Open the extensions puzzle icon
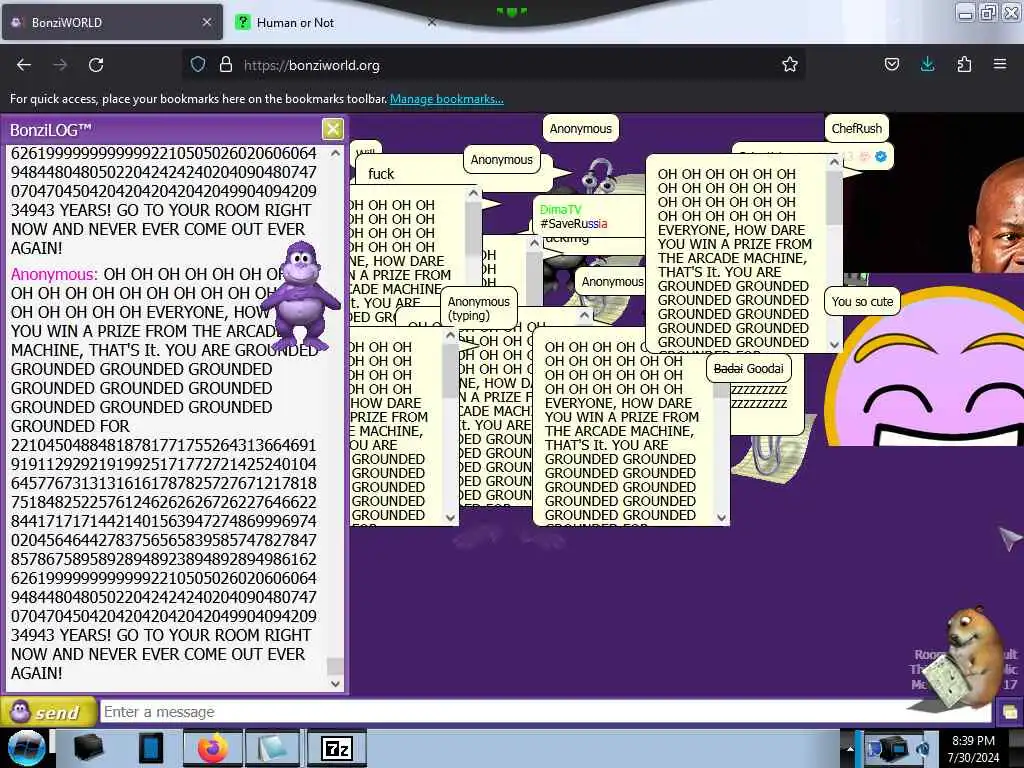The height and width of the screenshot is (768, 1024). click(x=964, y=64)
